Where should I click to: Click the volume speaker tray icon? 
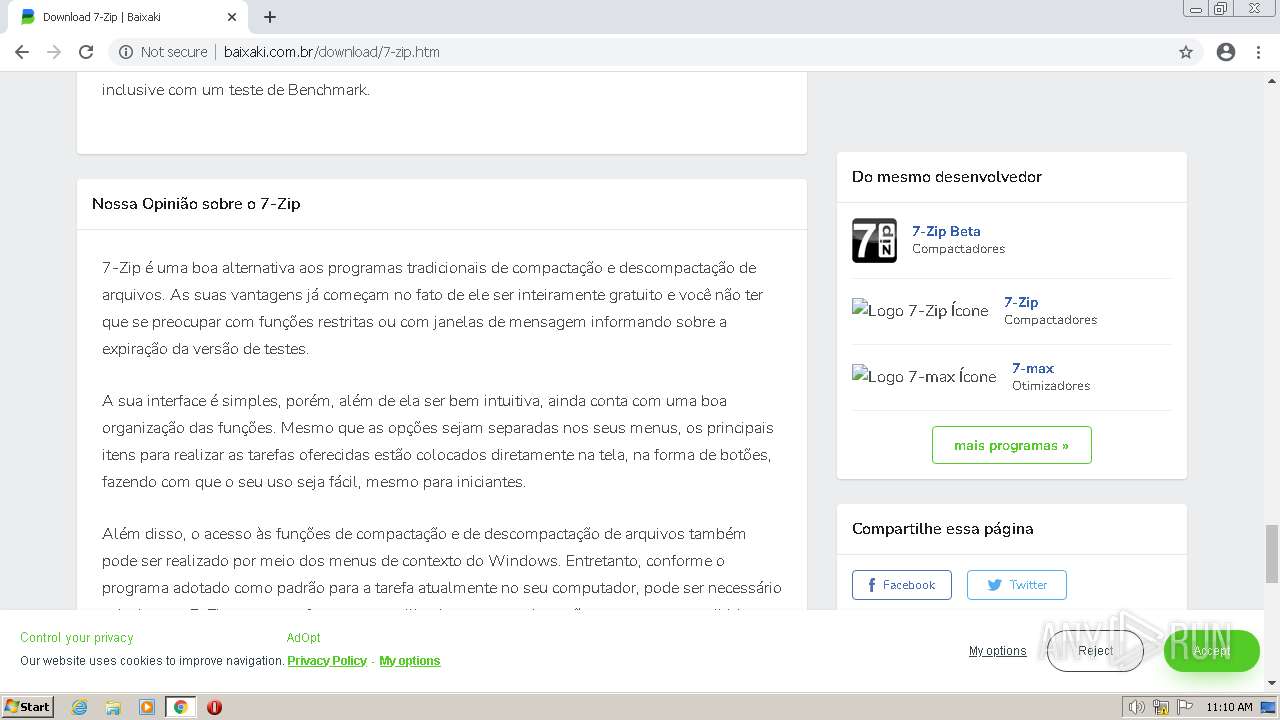(1136, 707)
